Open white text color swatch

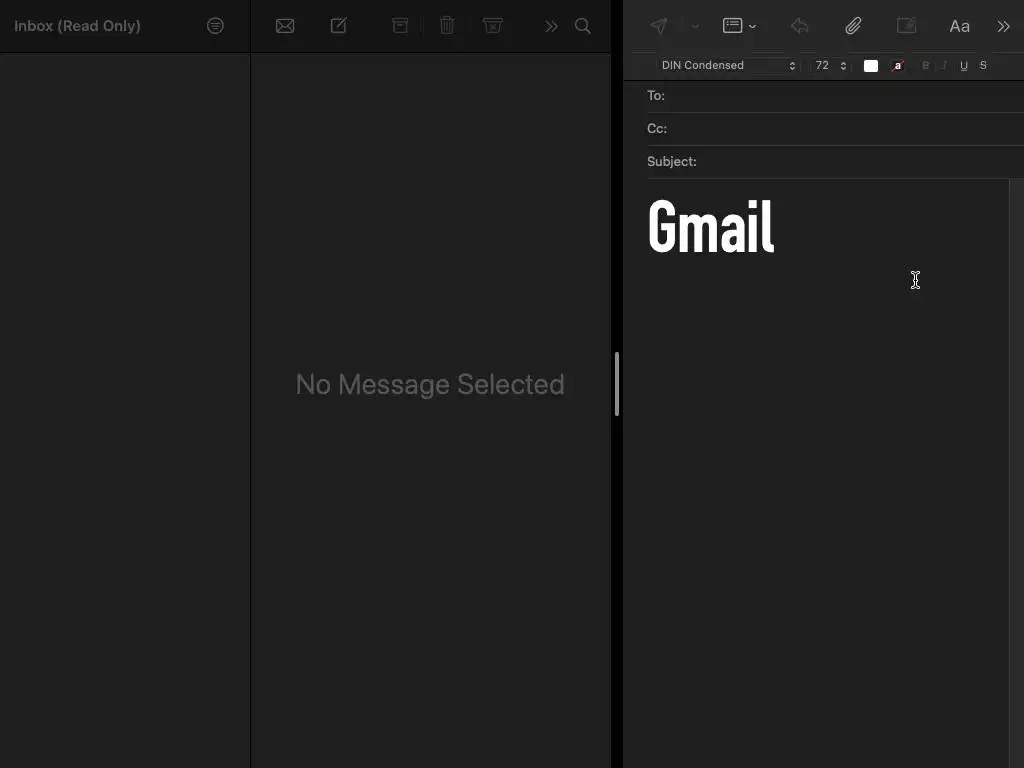click(x=871, y=66)
